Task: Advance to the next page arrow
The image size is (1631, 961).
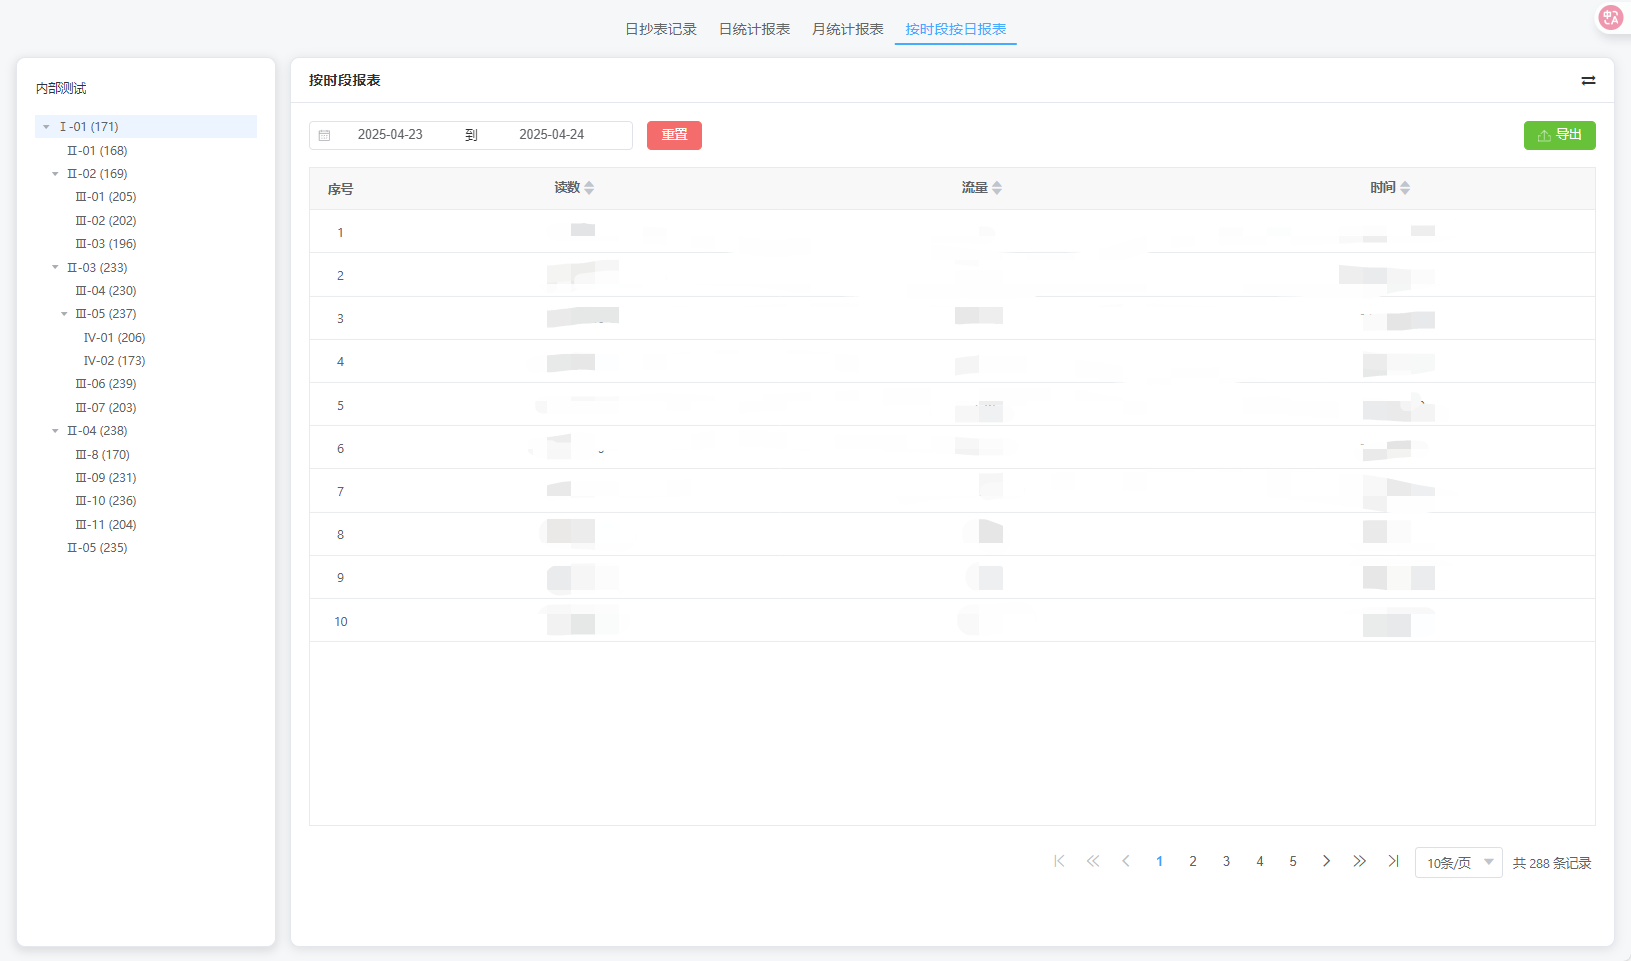Action: click(x=1326, y=861)
